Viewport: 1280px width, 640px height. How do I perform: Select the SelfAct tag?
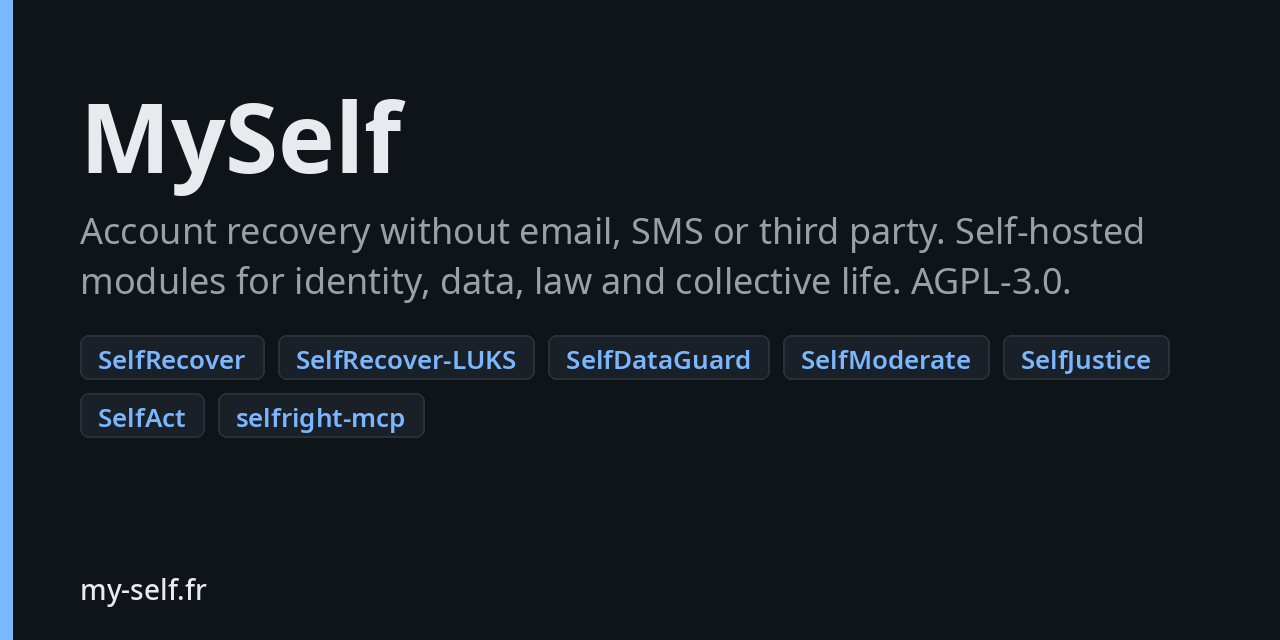pos(142,416)
